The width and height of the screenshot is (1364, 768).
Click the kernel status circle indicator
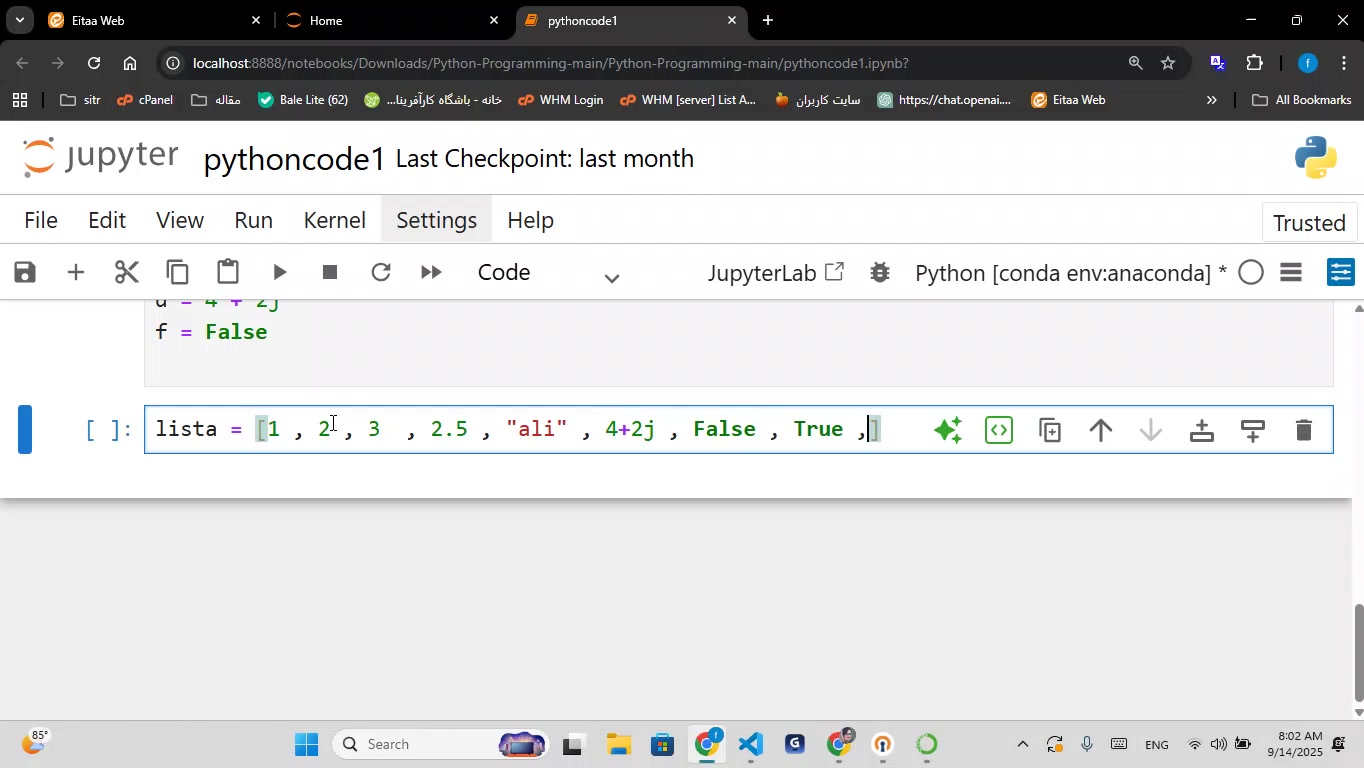1251,272
